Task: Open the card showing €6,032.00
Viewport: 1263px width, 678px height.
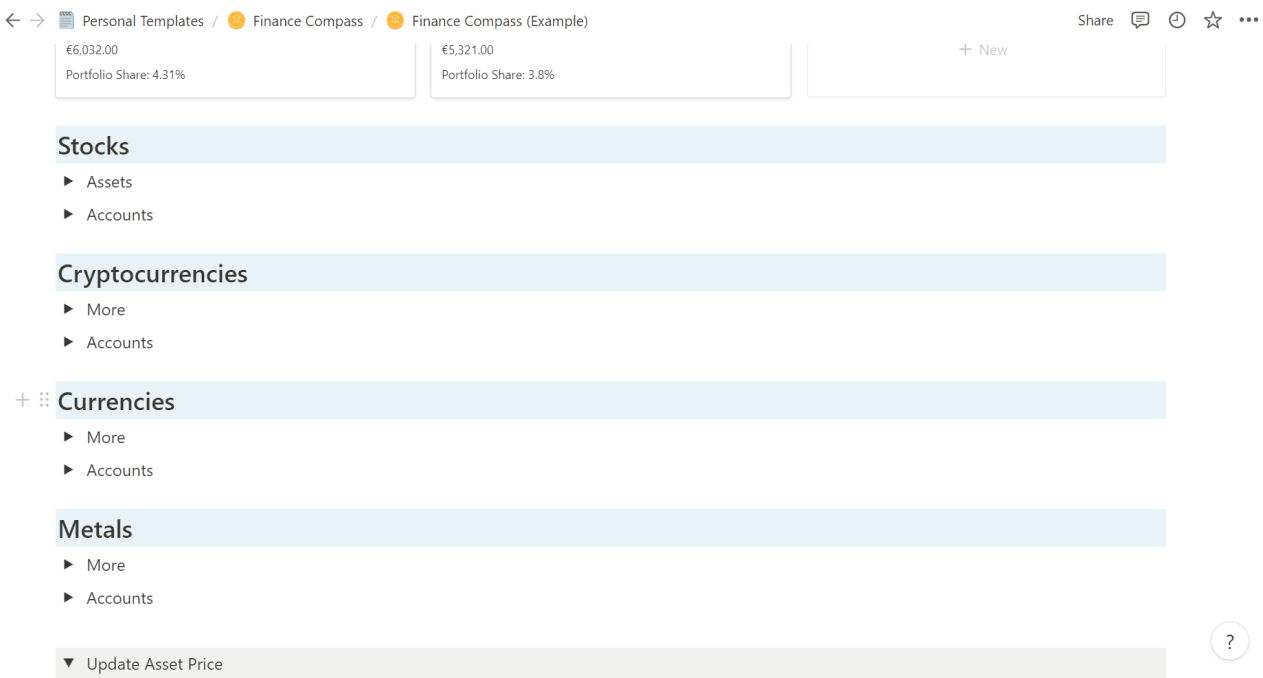Action: [235, 69]
